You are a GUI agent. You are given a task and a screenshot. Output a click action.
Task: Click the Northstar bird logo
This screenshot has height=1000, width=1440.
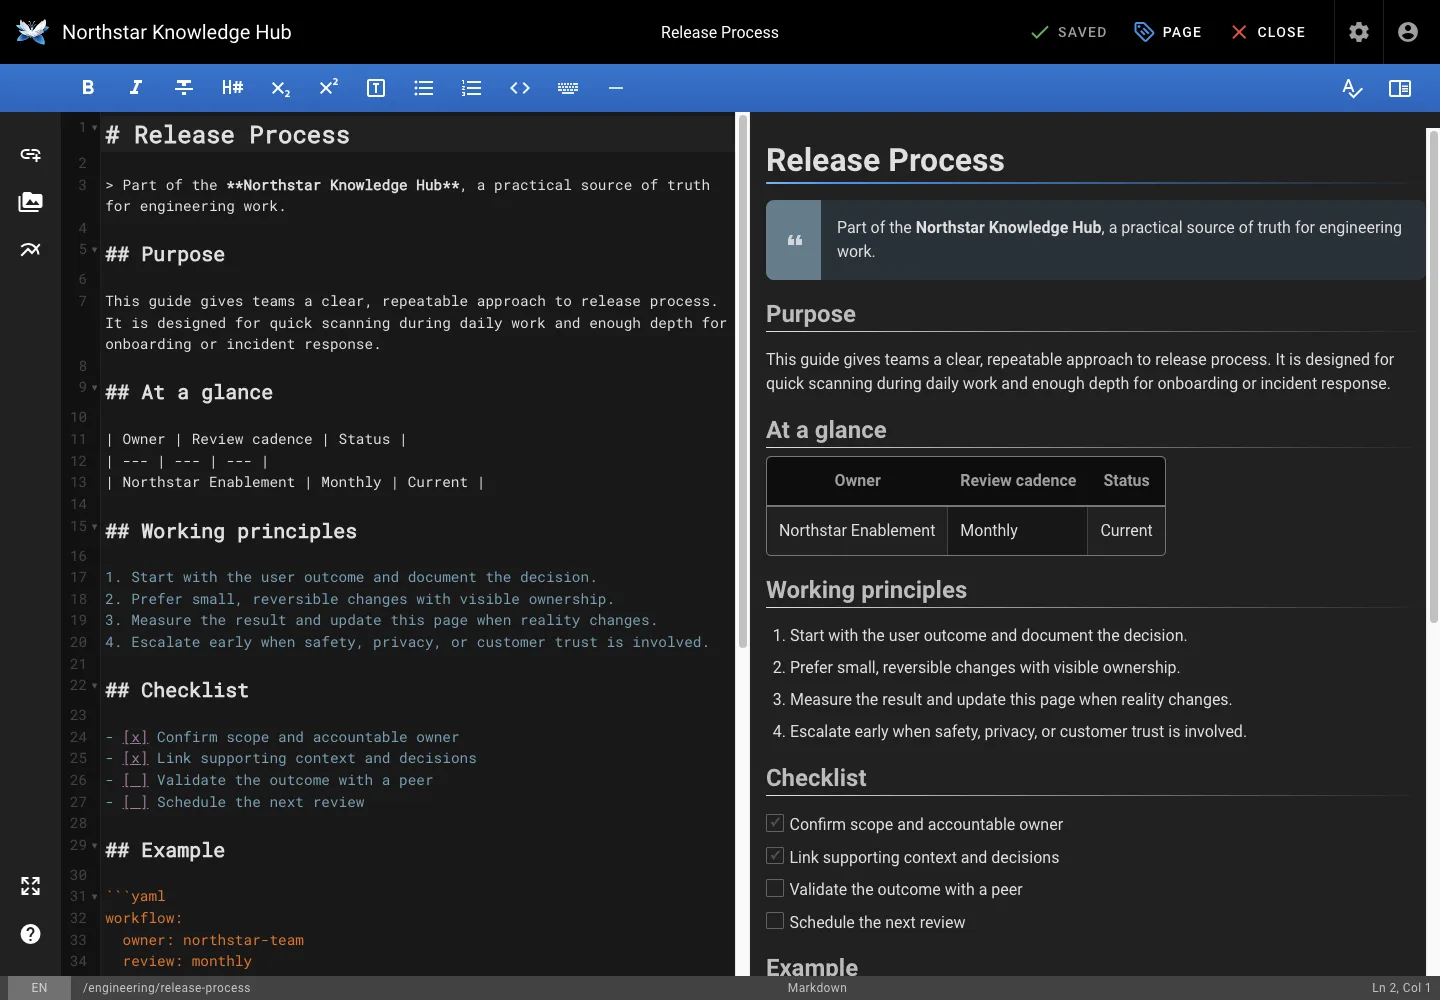[32, 32]
